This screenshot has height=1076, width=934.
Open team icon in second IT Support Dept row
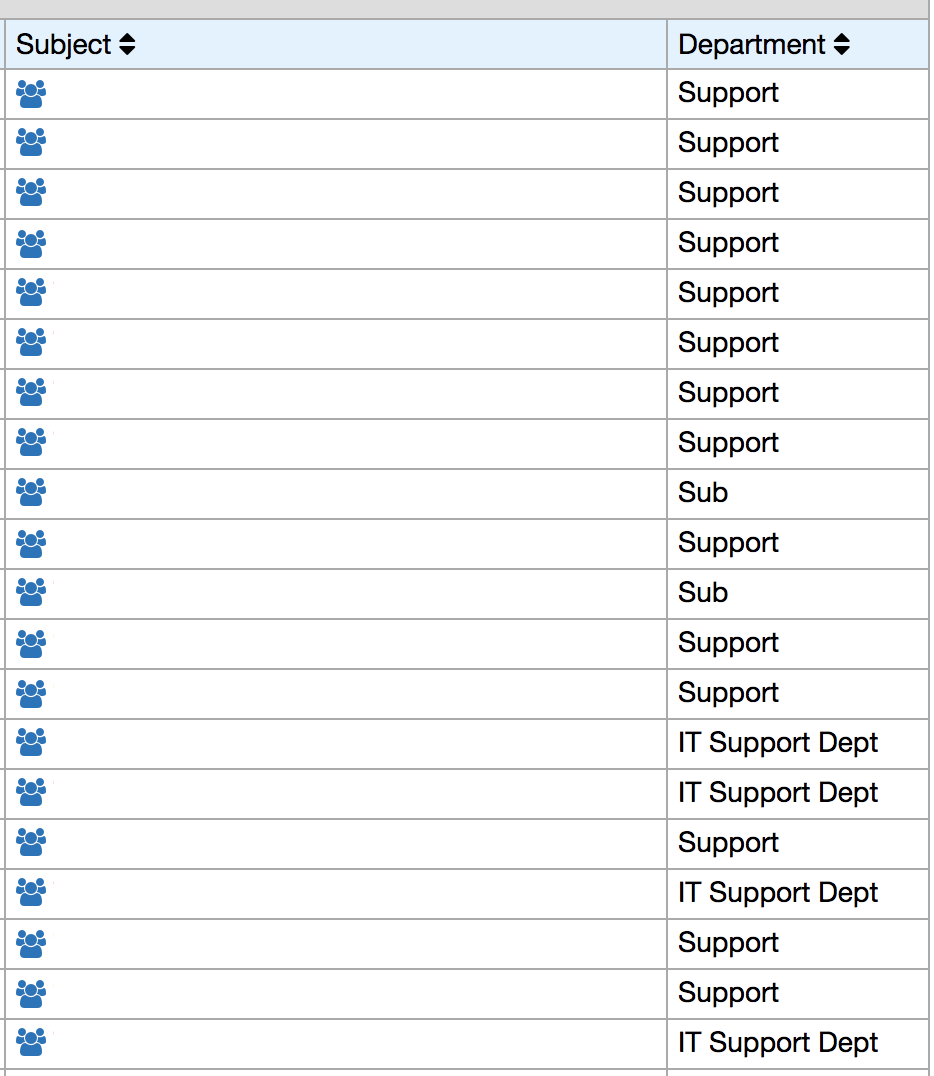[31, 793]
